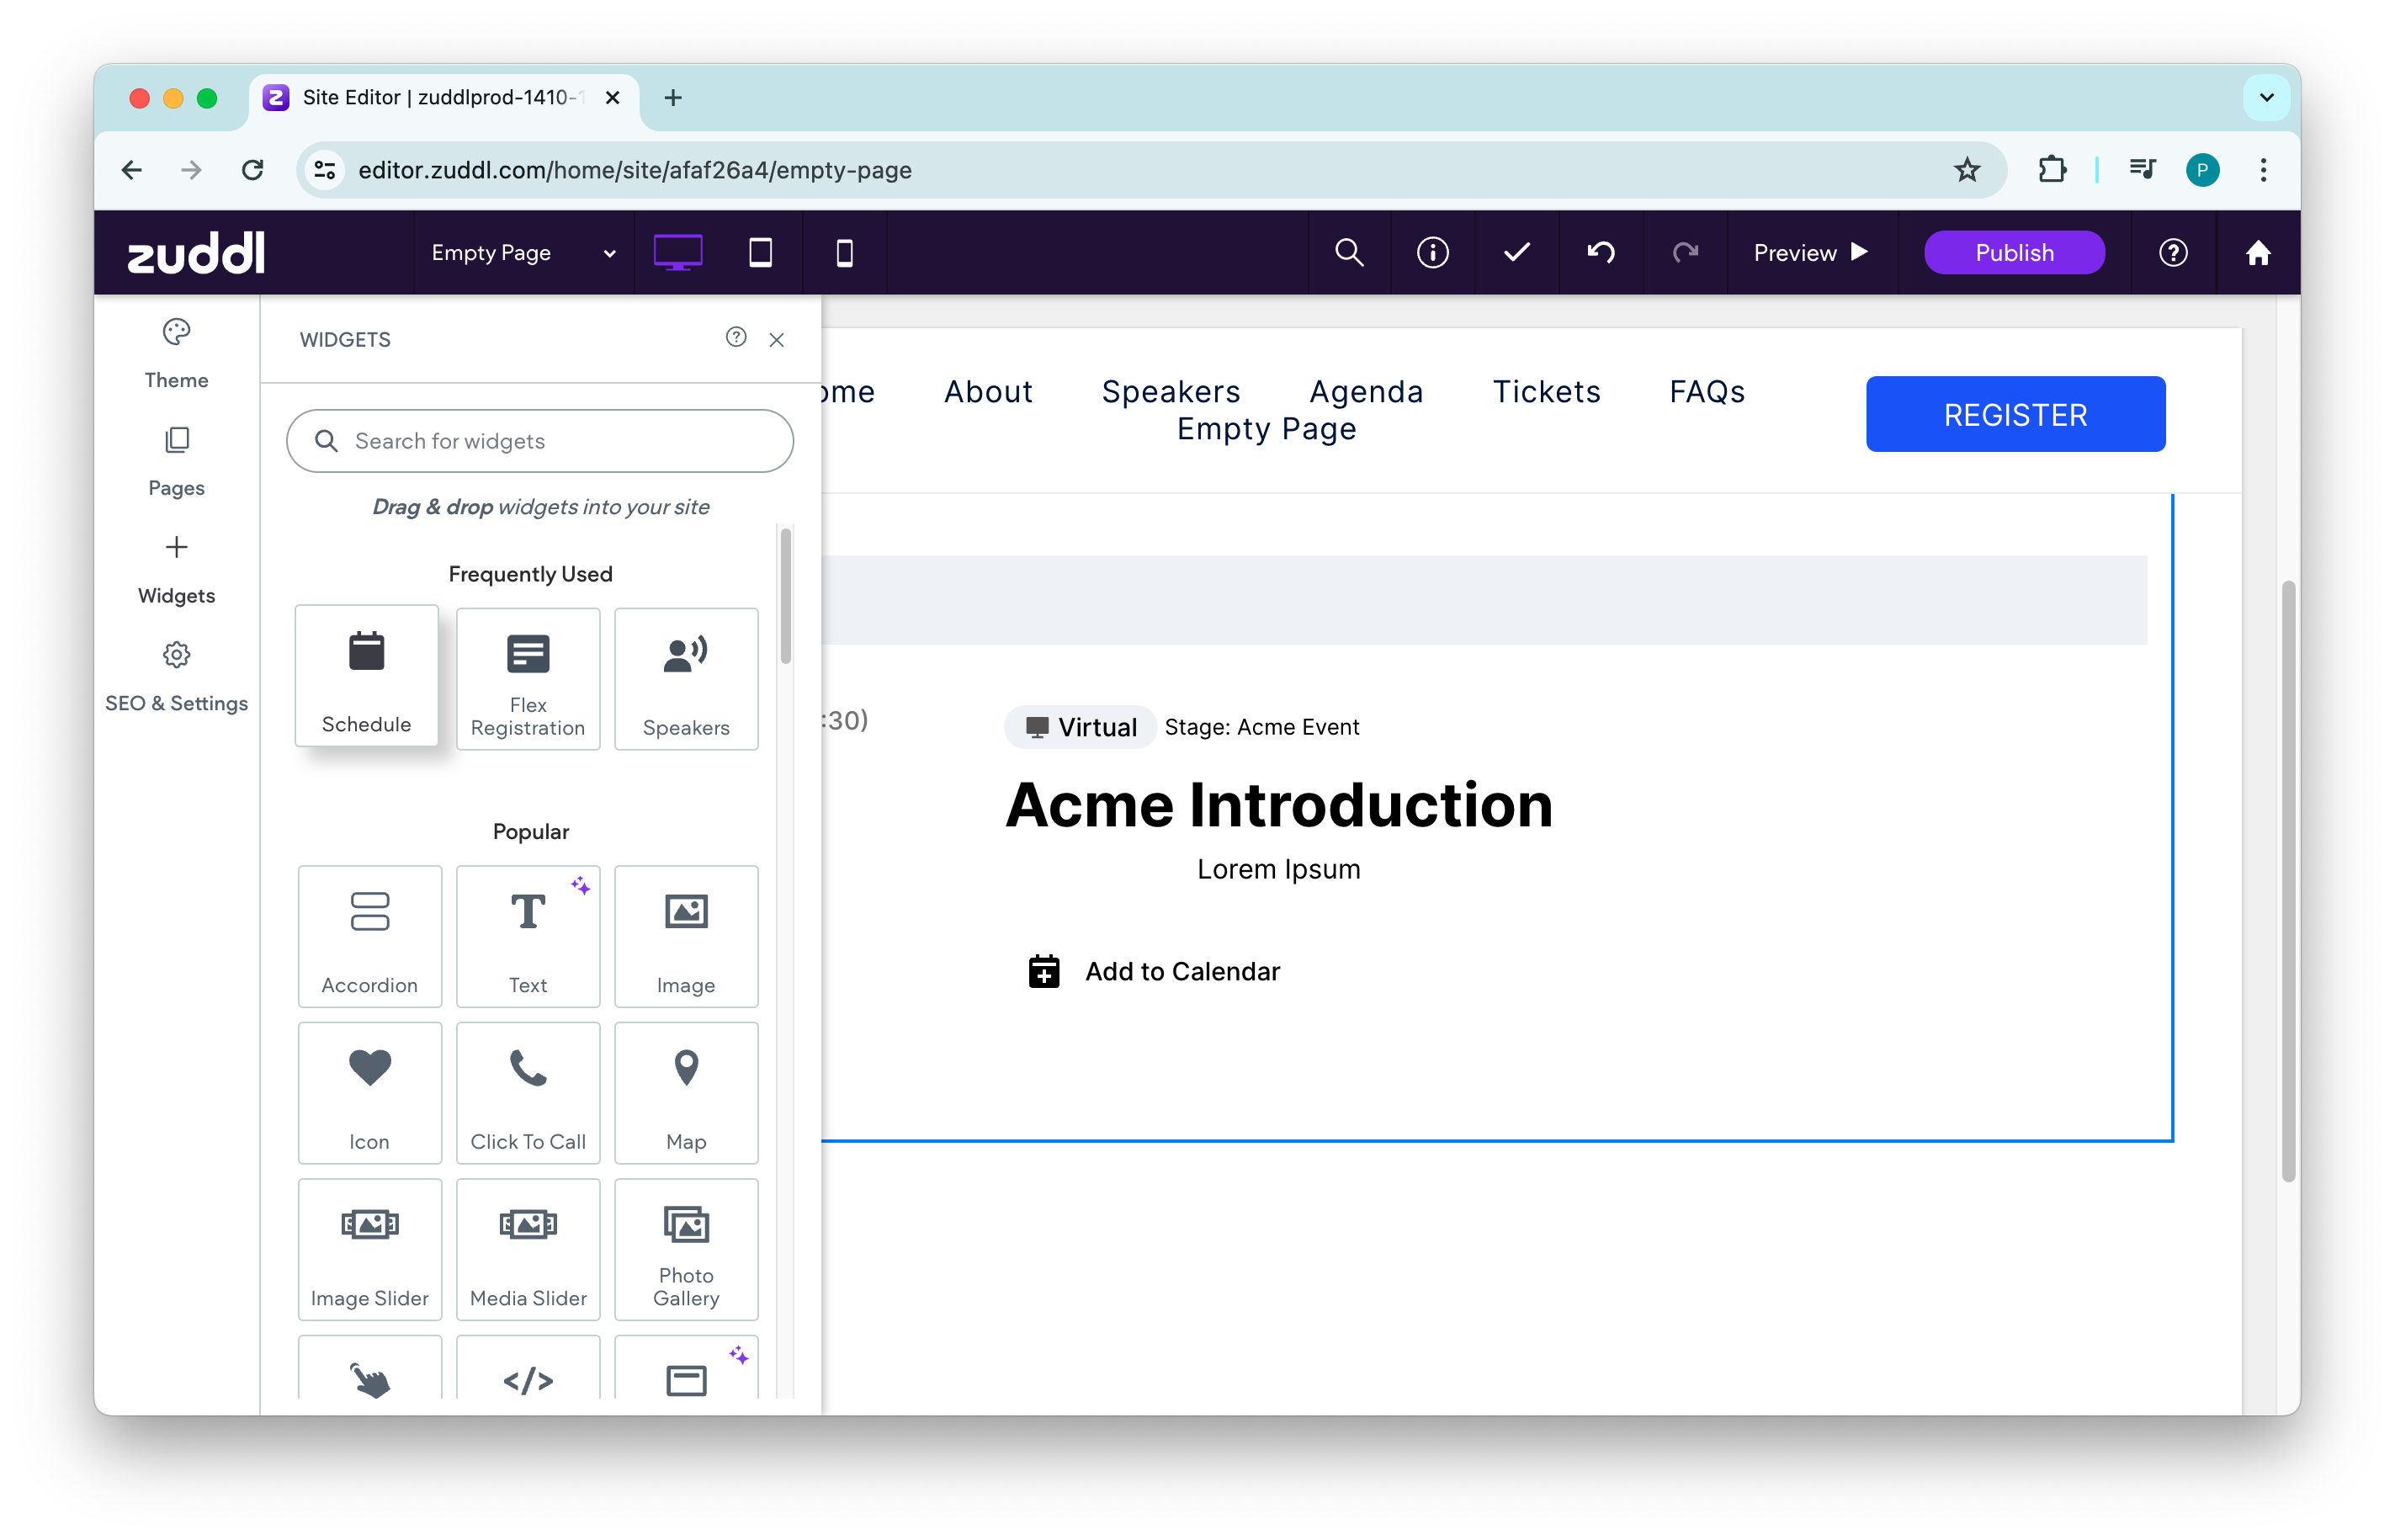The height and width of the screenshot is (1540, 2395).
Task: Click the blue REGISTER button
Action: coord(2014,414)
